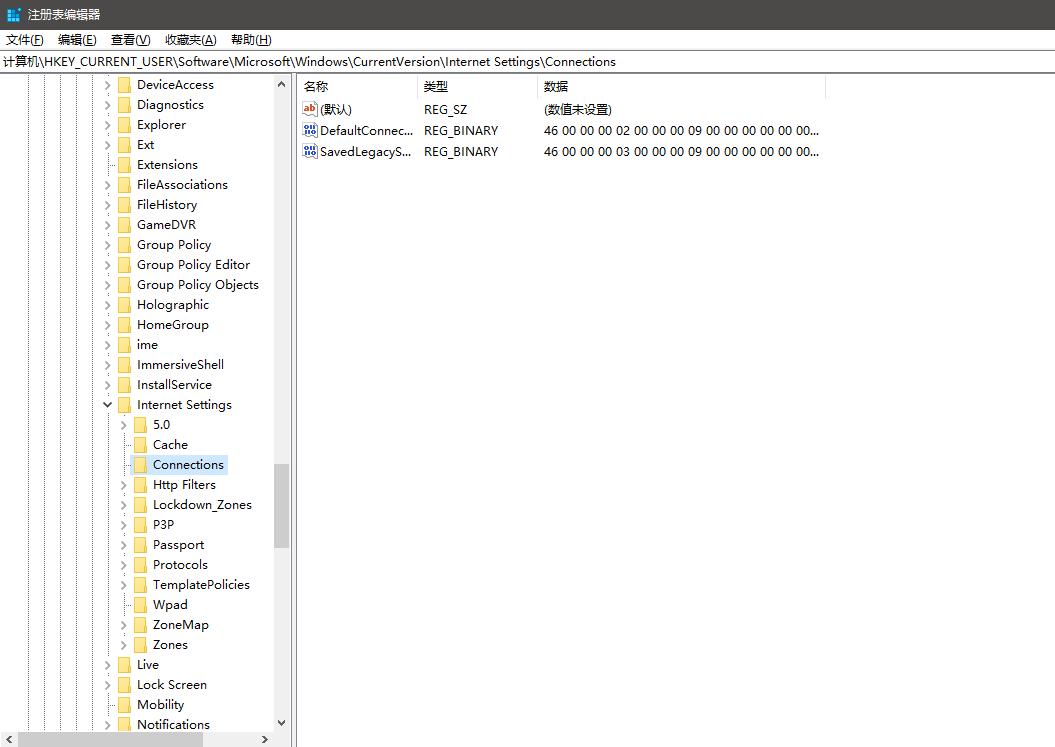The image size is (1055, 747).
Task: Click the Group Policy Editor folder icon
Action: pos(124,265)
